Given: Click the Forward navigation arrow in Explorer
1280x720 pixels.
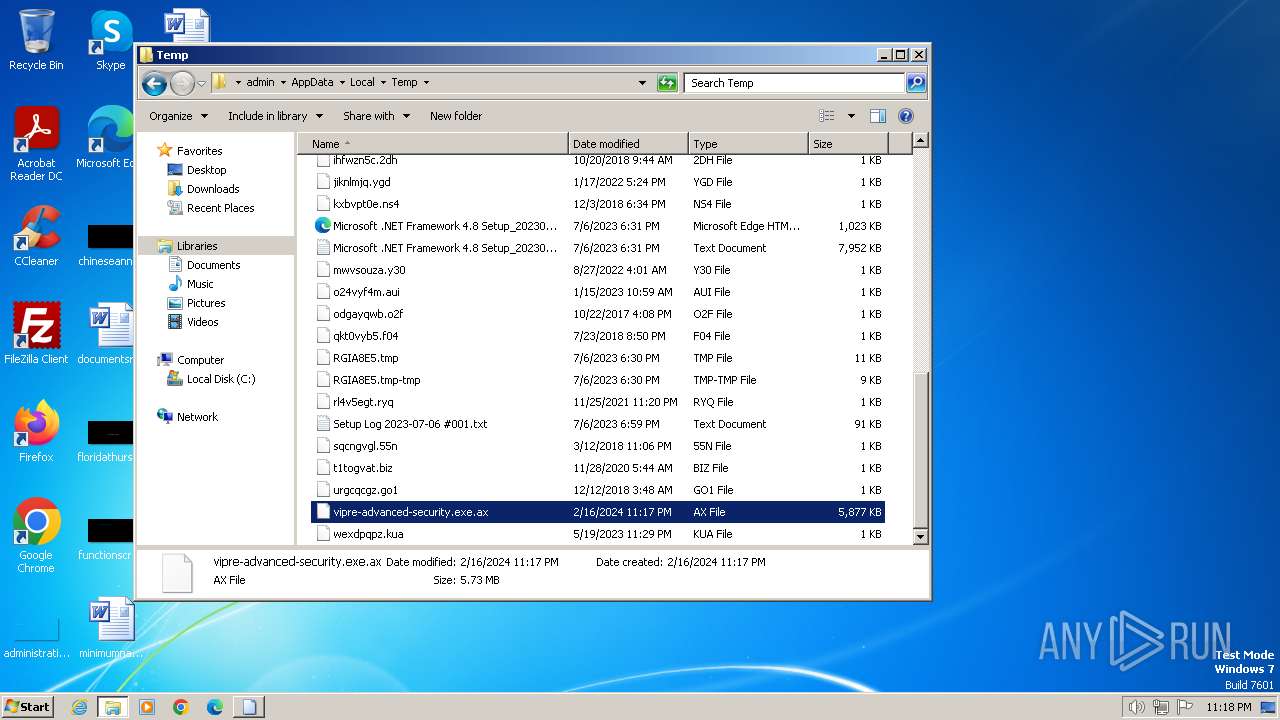Looking at the screenshot, I should [182, 83].
